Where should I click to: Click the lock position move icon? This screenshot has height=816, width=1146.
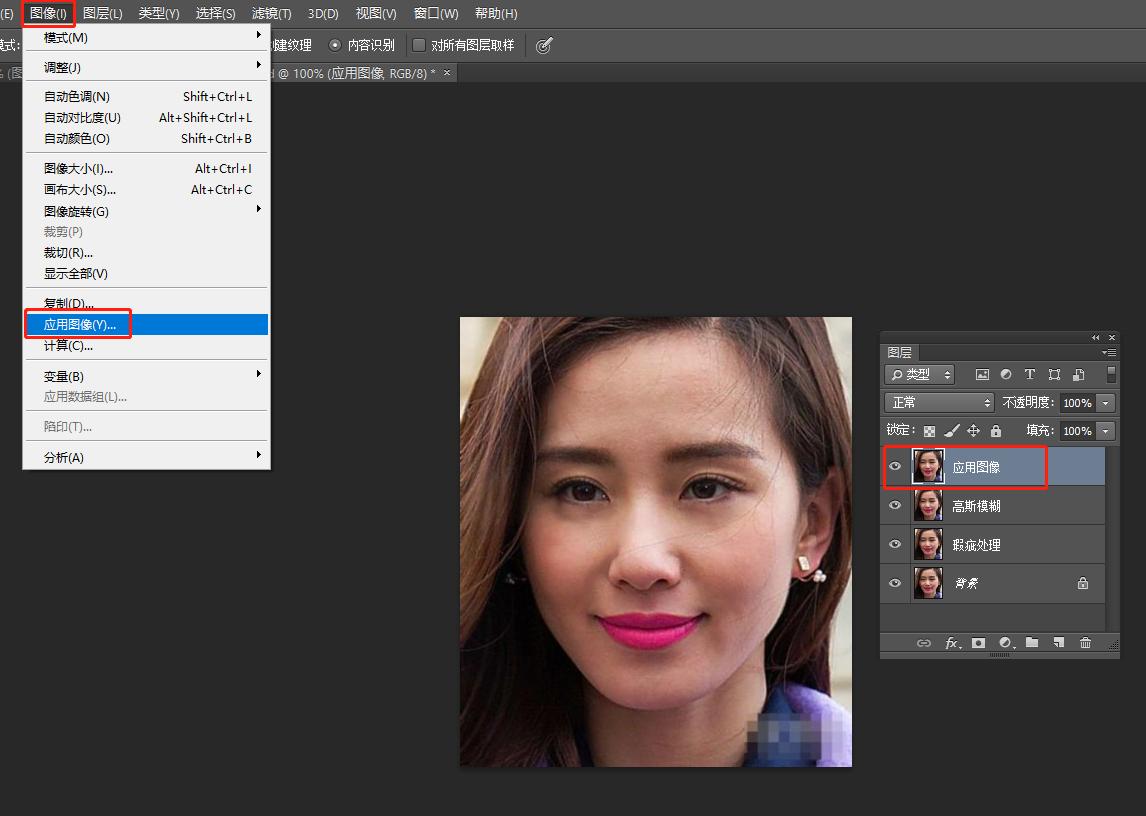[973, 431]
